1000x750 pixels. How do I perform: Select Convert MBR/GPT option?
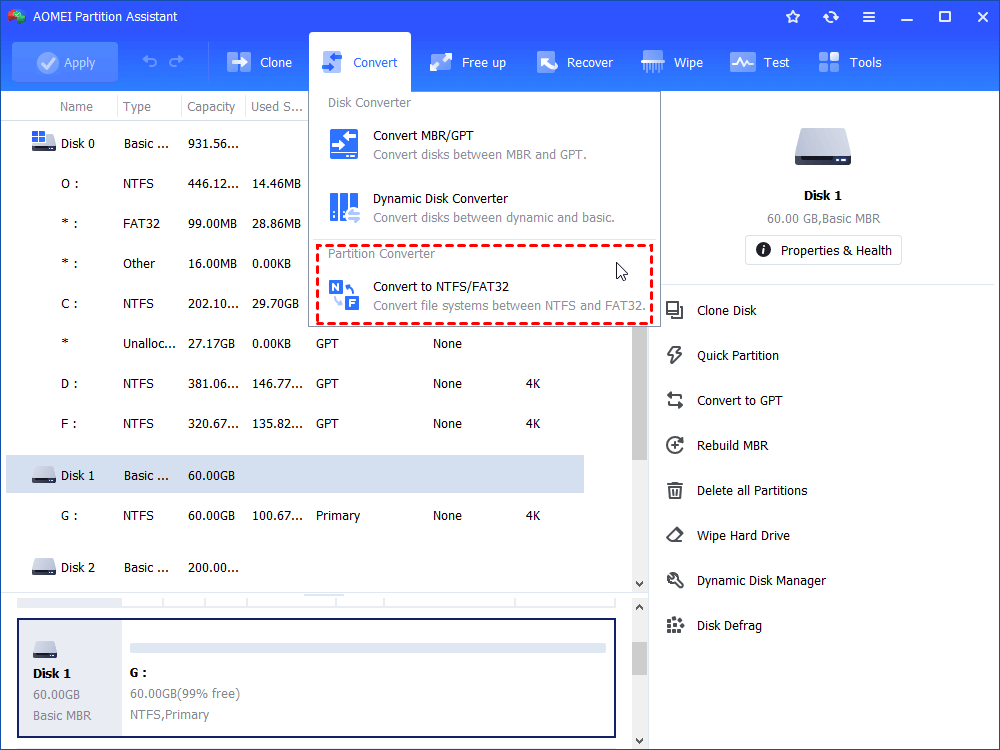coord(485,145)
